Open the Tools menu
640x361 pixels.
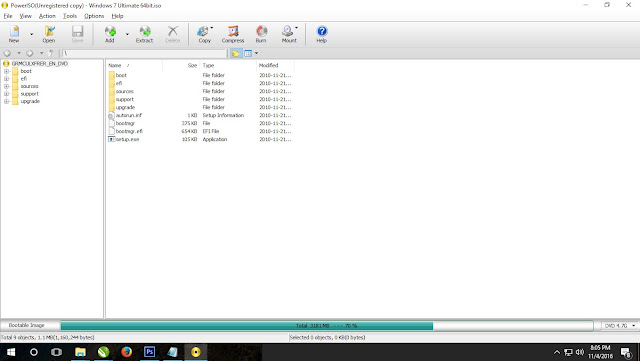pyautogui.click(x=70, y=16)
